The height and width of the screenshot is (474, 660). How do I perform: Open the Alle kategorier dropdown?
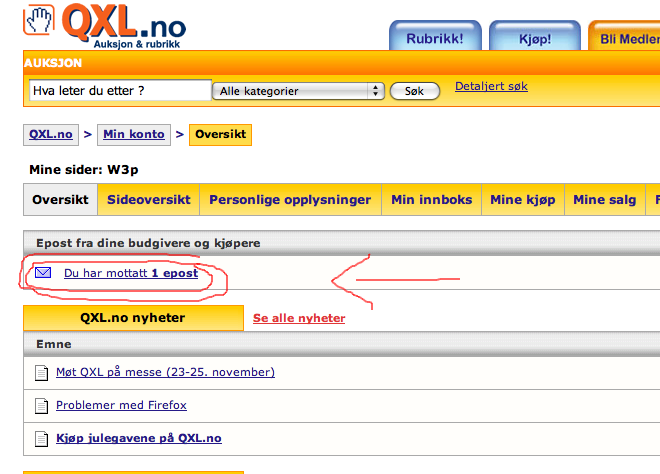298,91
